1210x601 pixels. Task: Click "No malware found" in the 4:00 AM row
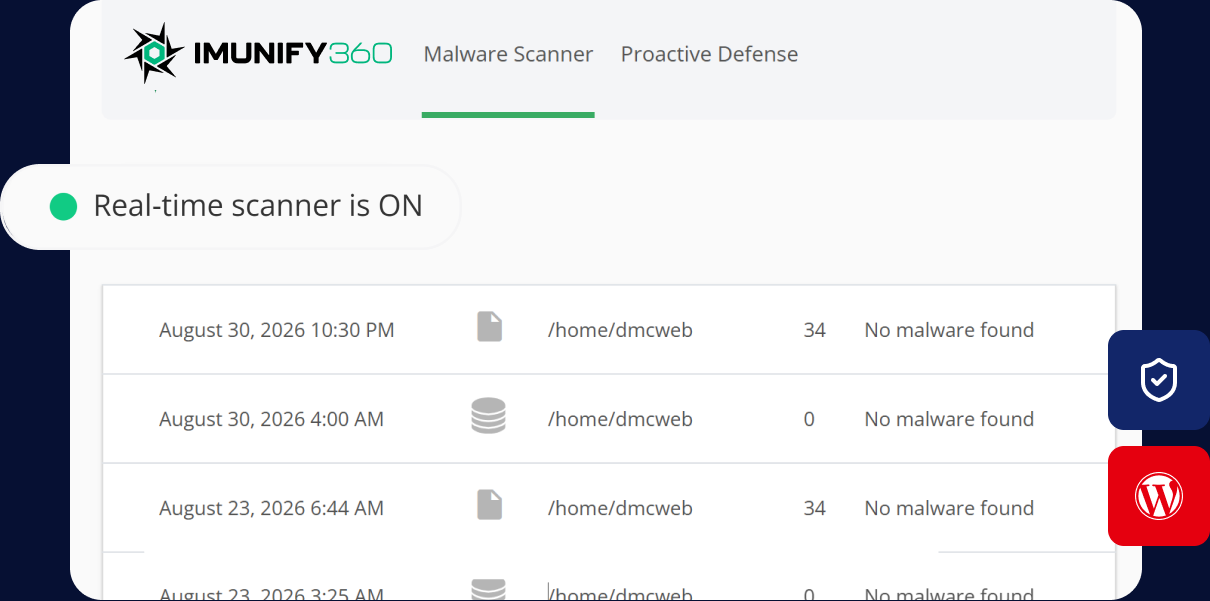(x=949, y=419)
